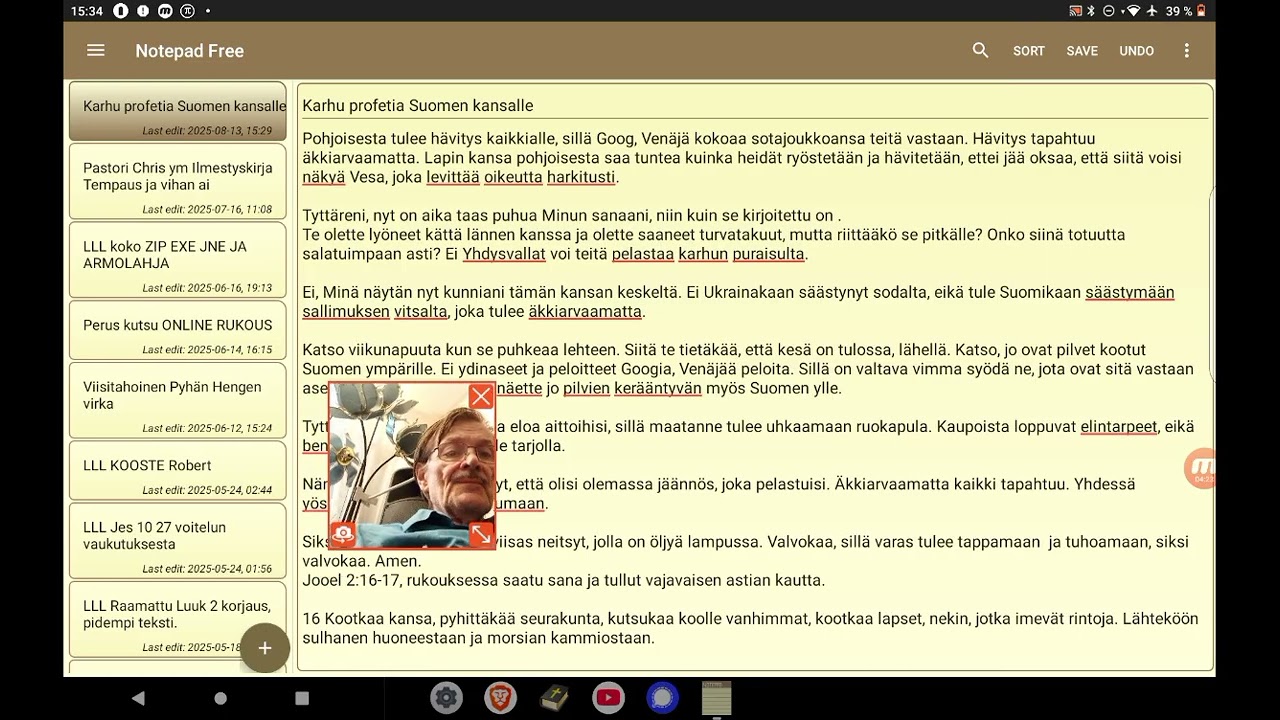Save the current note with SAVE
This screenshot has height=720, width=1280.
[x=1082, y=51]
